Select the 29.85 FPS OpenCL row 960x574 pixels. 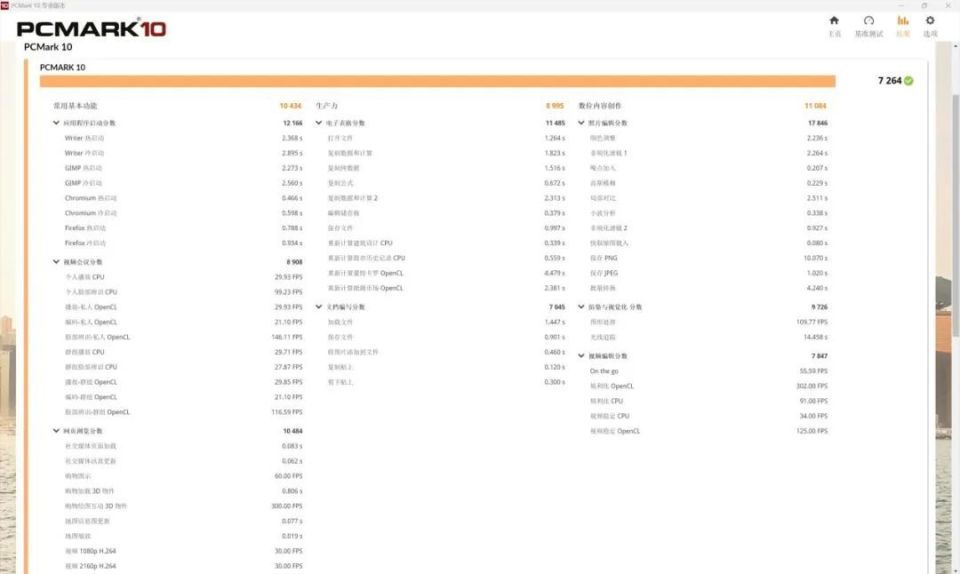[183, 382]
